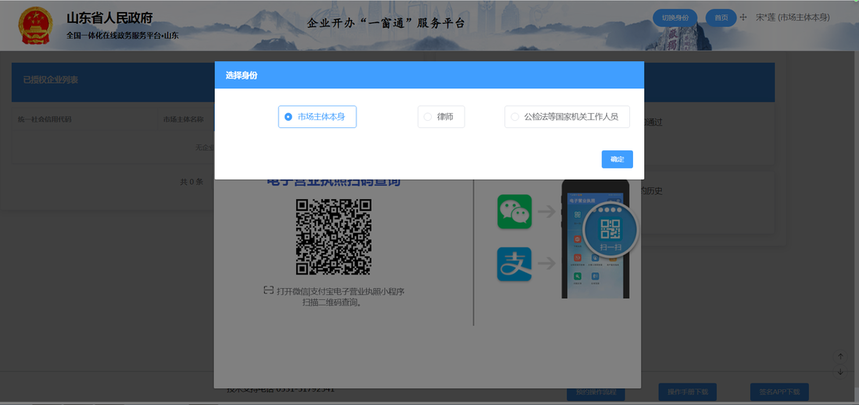Click the 操作手册下载 button
Screen dimensions: 859x405
pos(688,392)
